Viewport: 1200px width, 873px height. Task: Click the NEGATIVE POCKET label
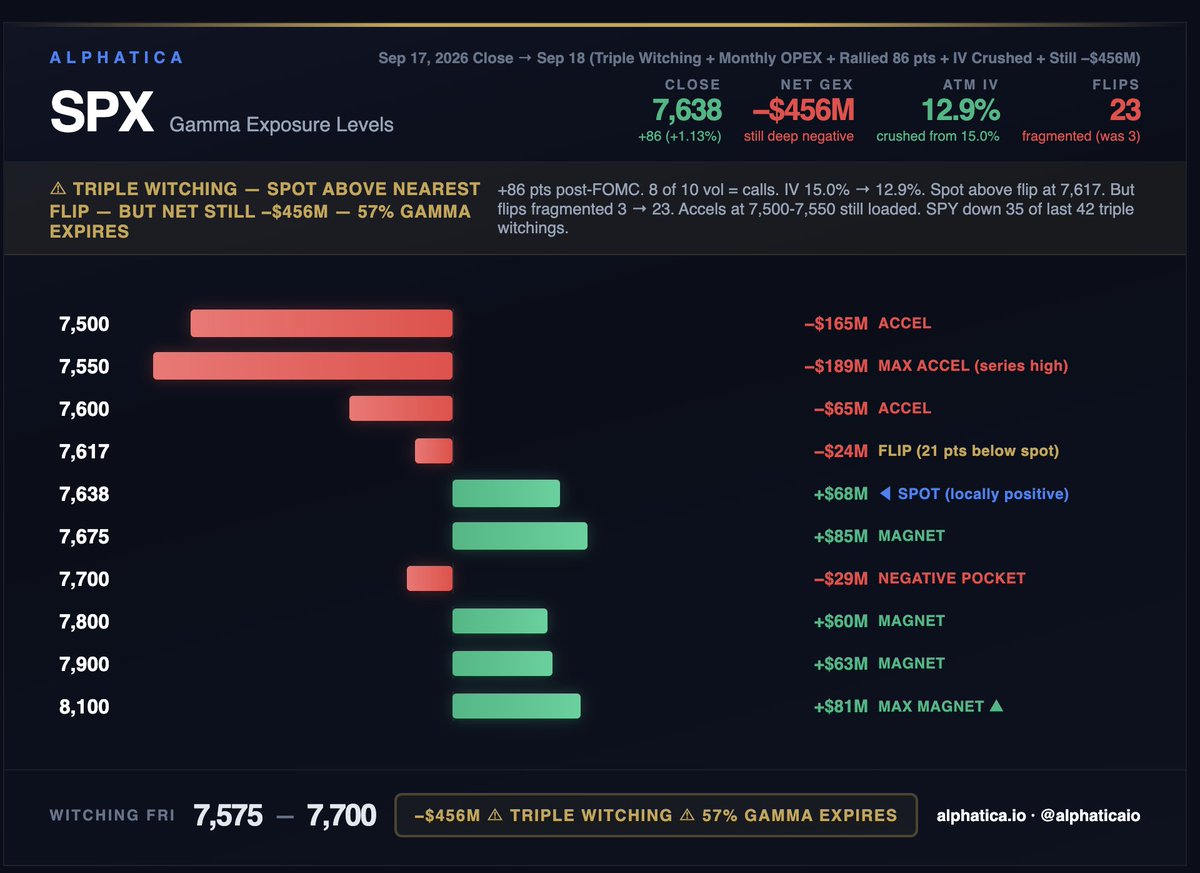(952, 578)
